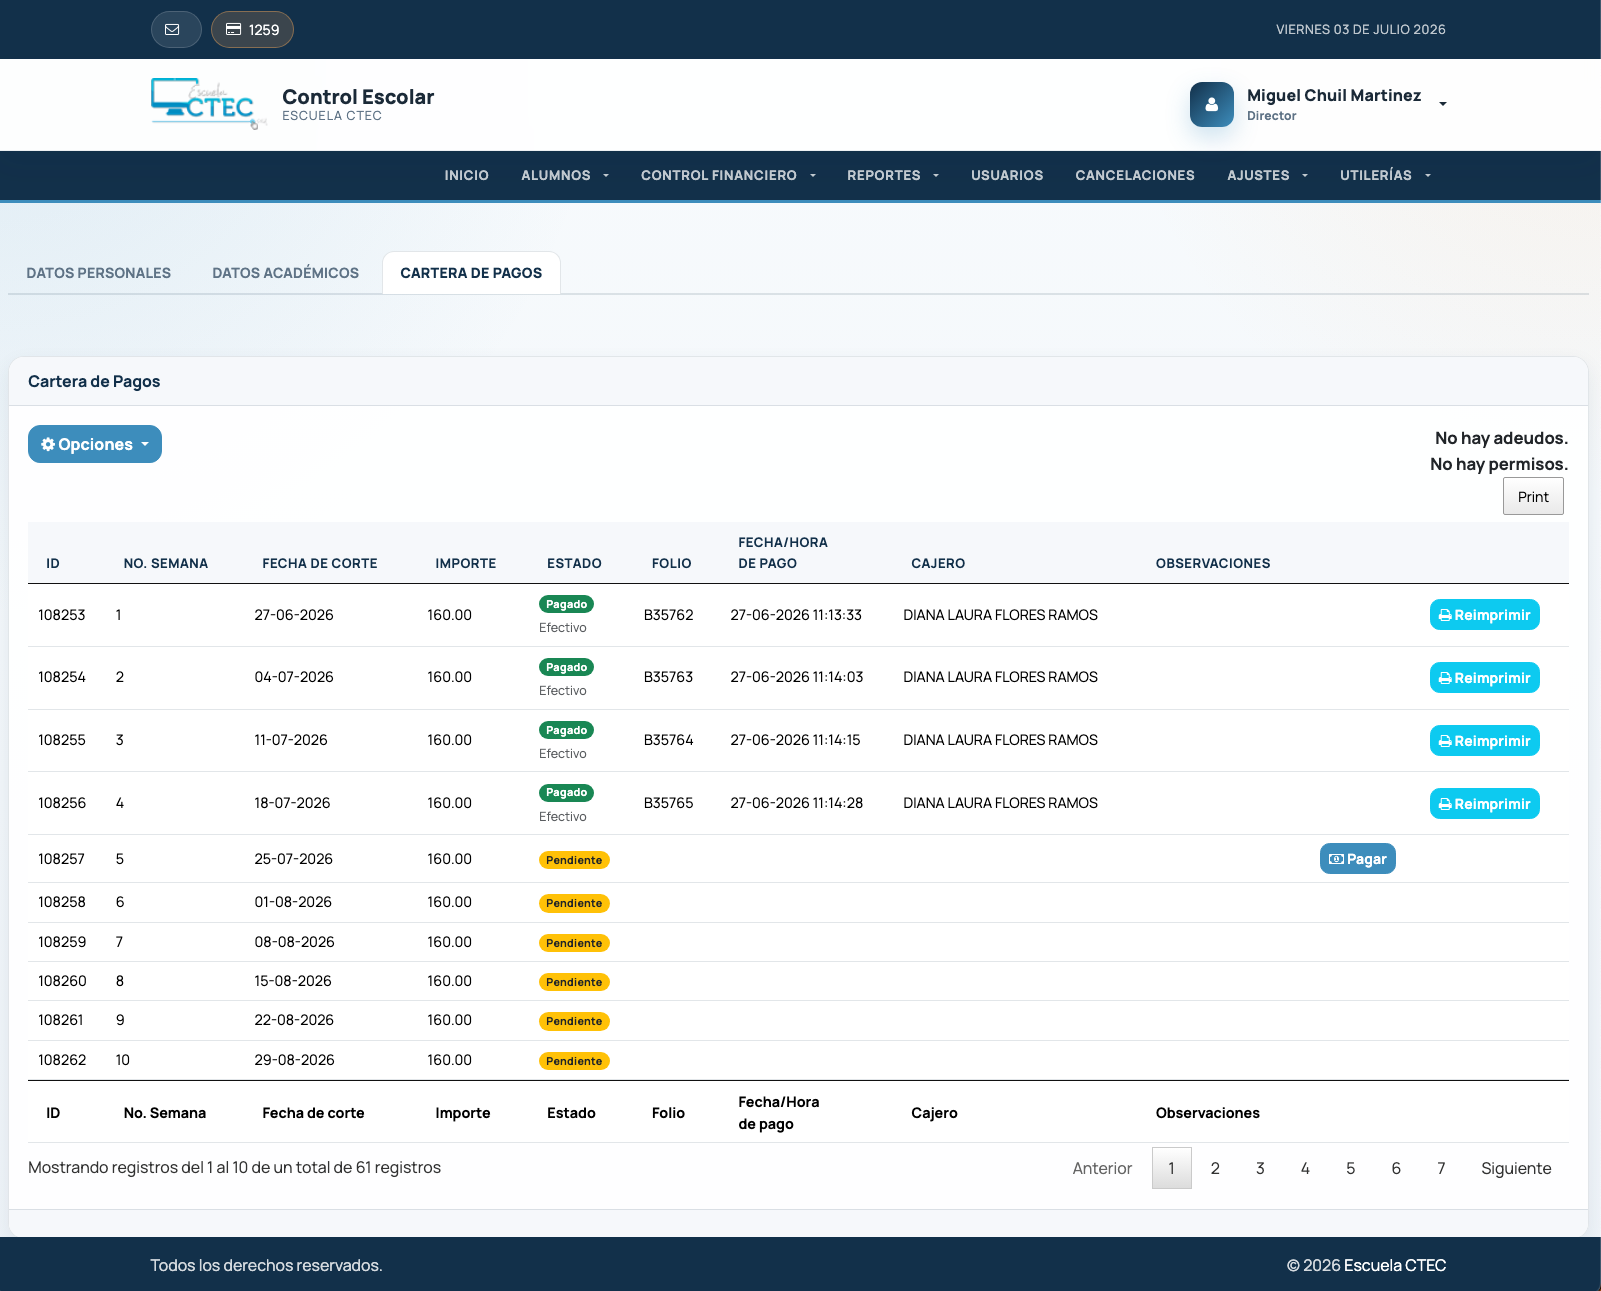The height and width of the screenshot is (1291, 1601).
Task: Switch to the Datos Académicos tab
Action: pyautogui.click(x=285, y=273)
